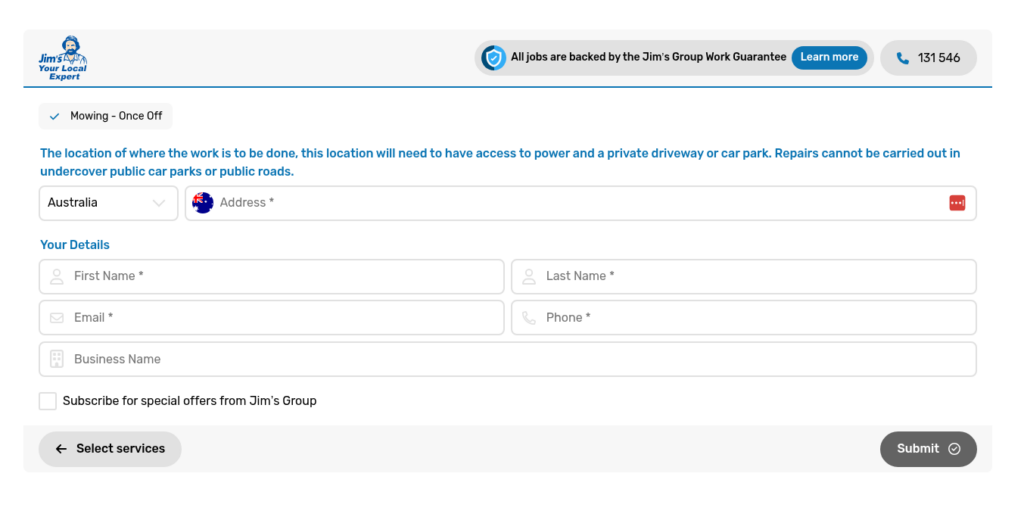The height and width of the screenshot is (517, 1024).
Task: Go back with Select services button
Action: click(x=110, y=449)
